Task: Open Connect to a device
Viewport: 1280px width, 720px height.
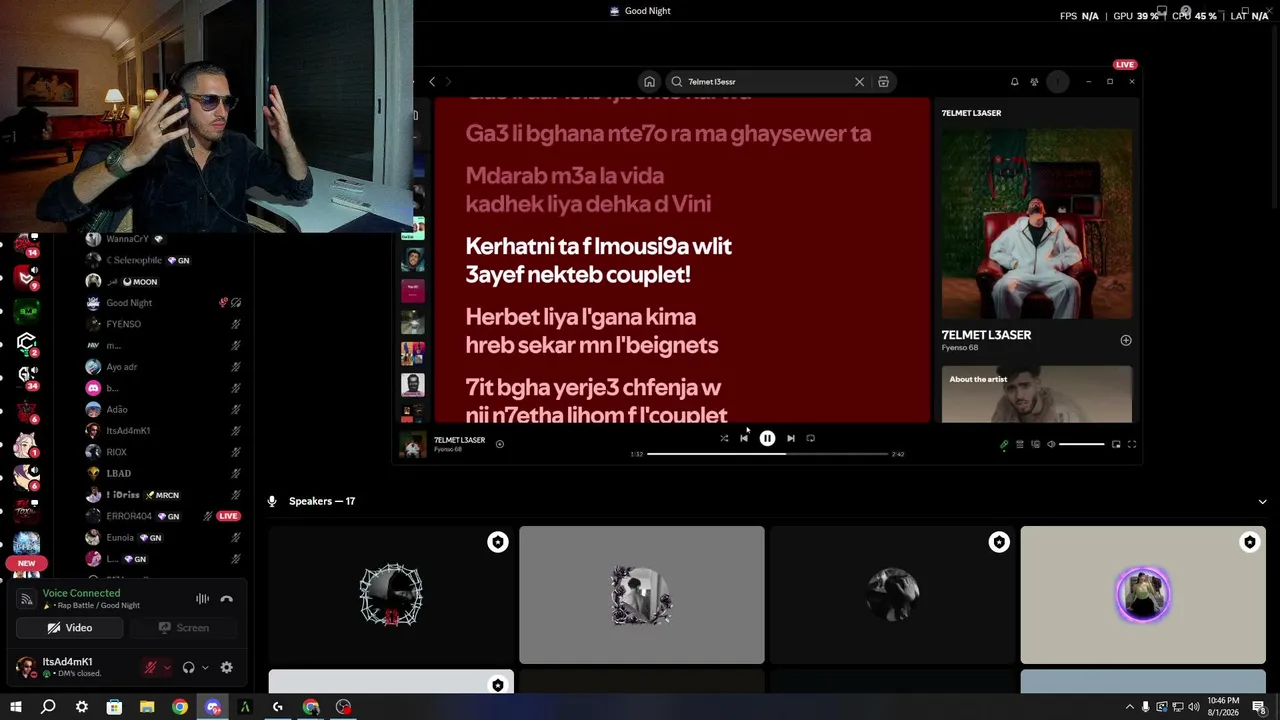Action: (x=1035, y=444)
